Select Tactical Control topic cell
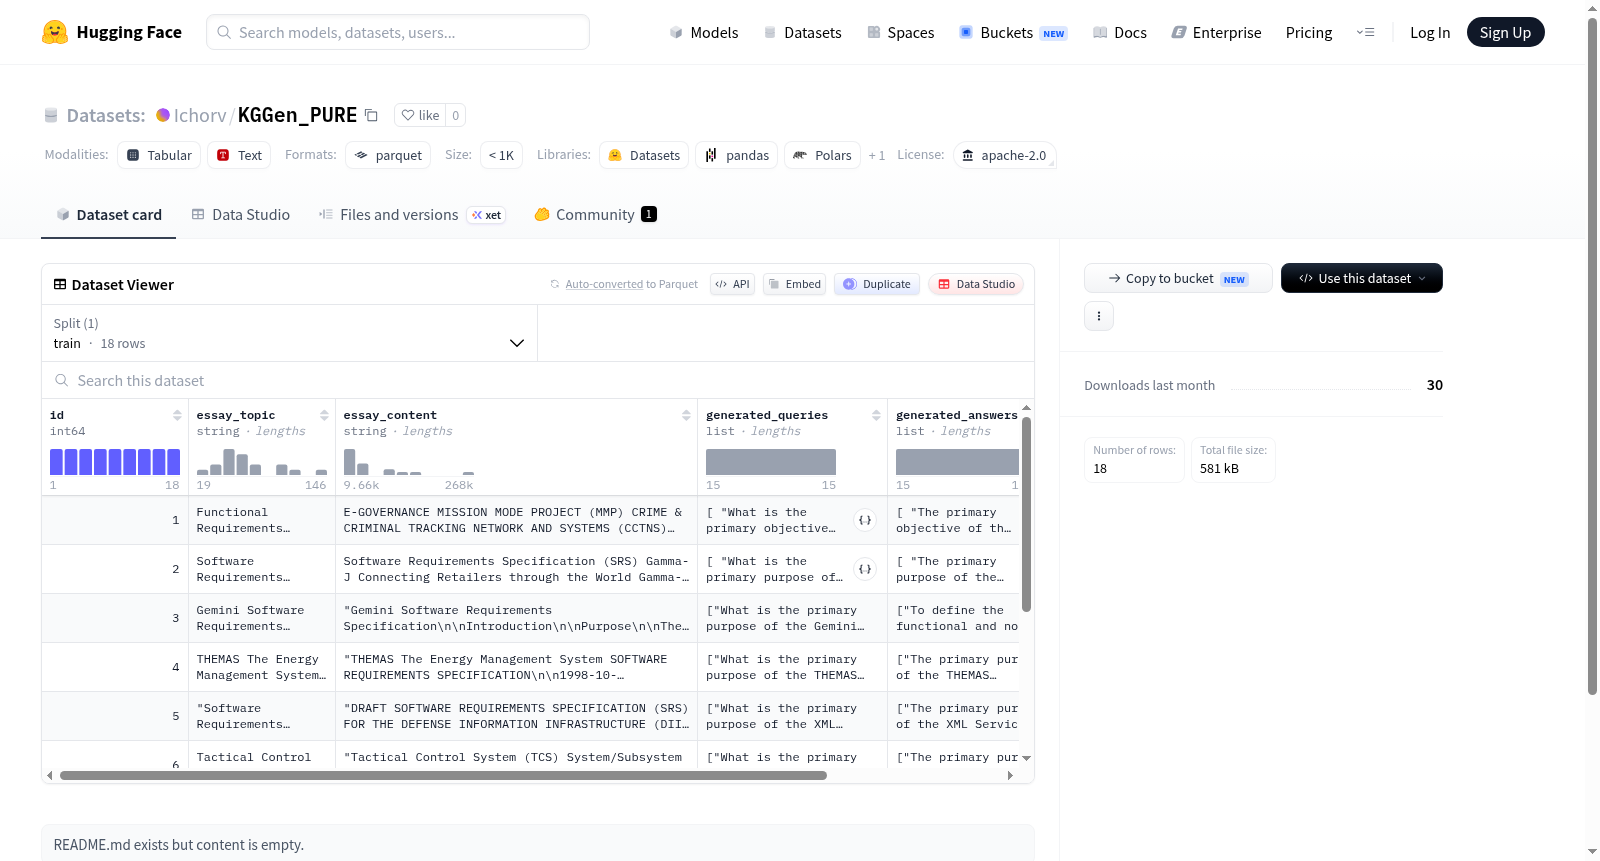The width and height of the screenshot is (1600, 861). point(262,755)
